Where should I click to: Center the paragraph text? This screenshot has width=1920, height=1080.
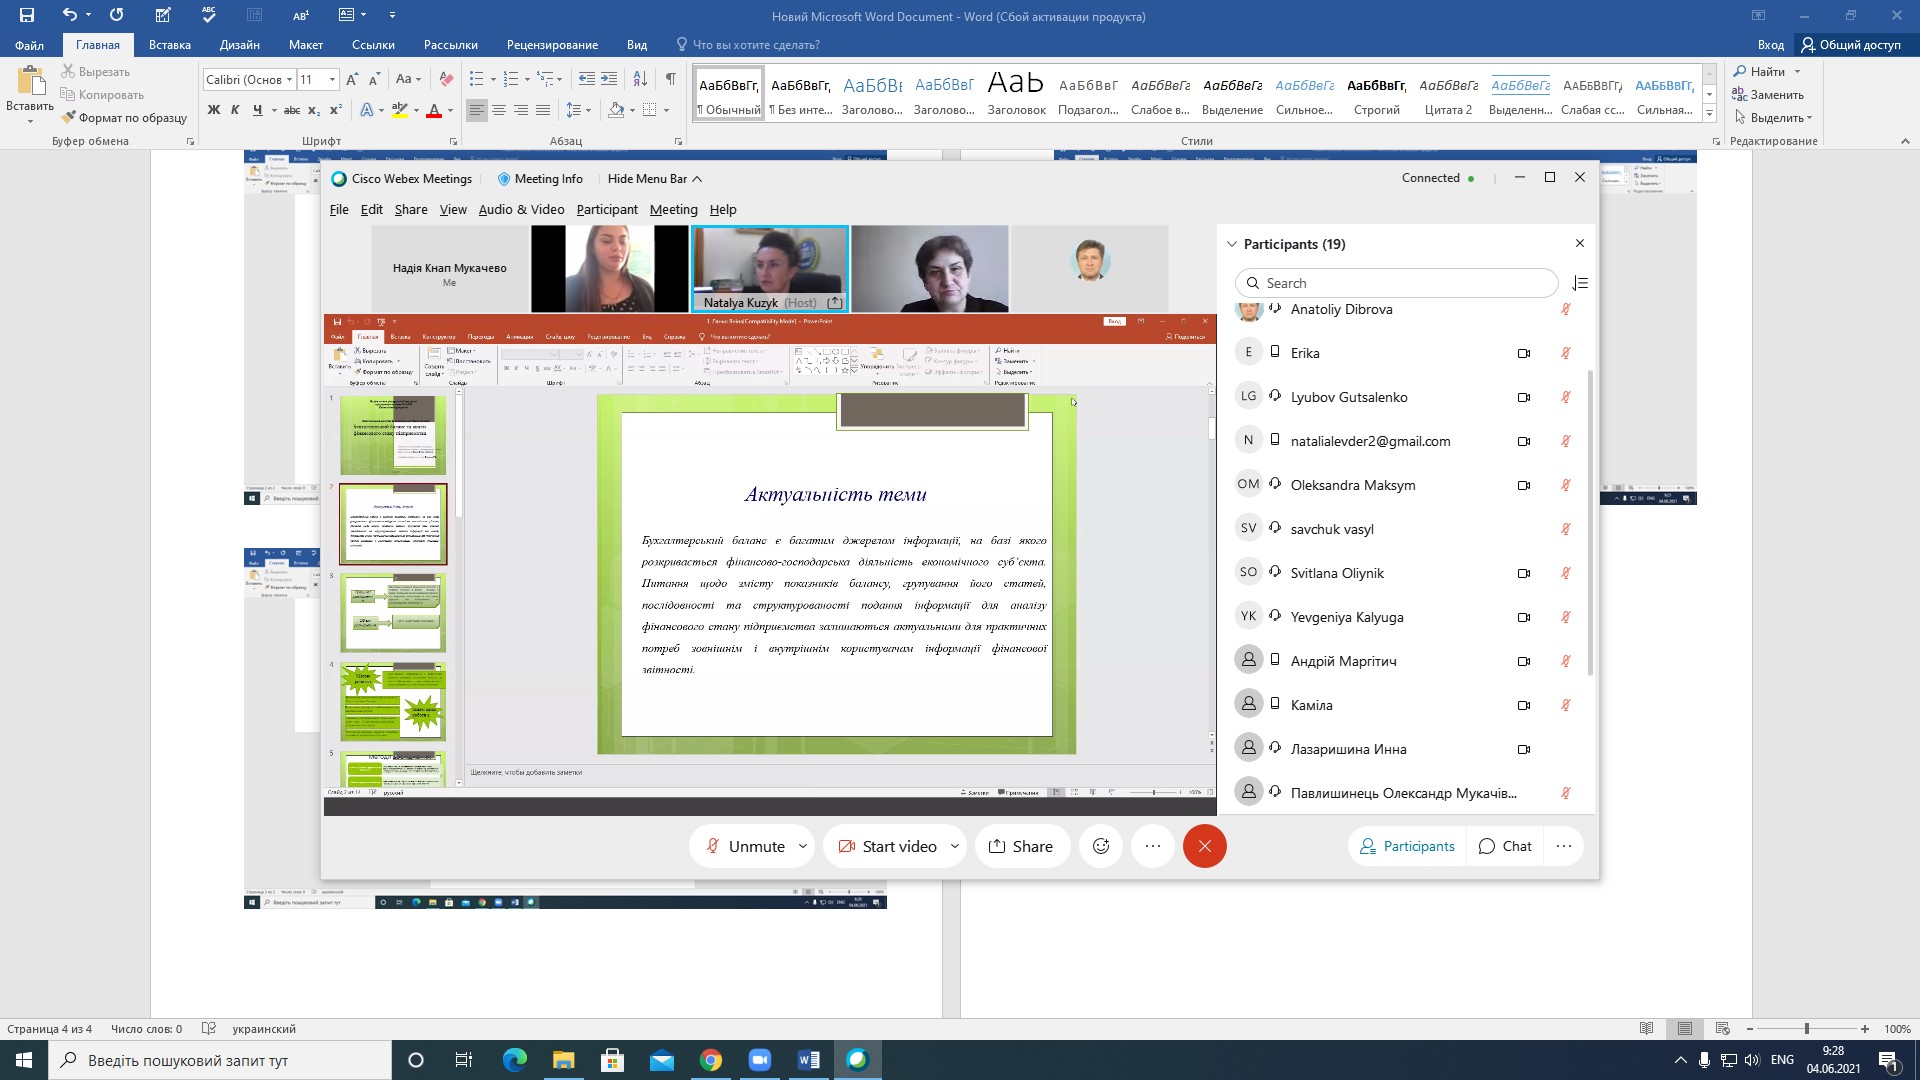[x=499, y=110]
